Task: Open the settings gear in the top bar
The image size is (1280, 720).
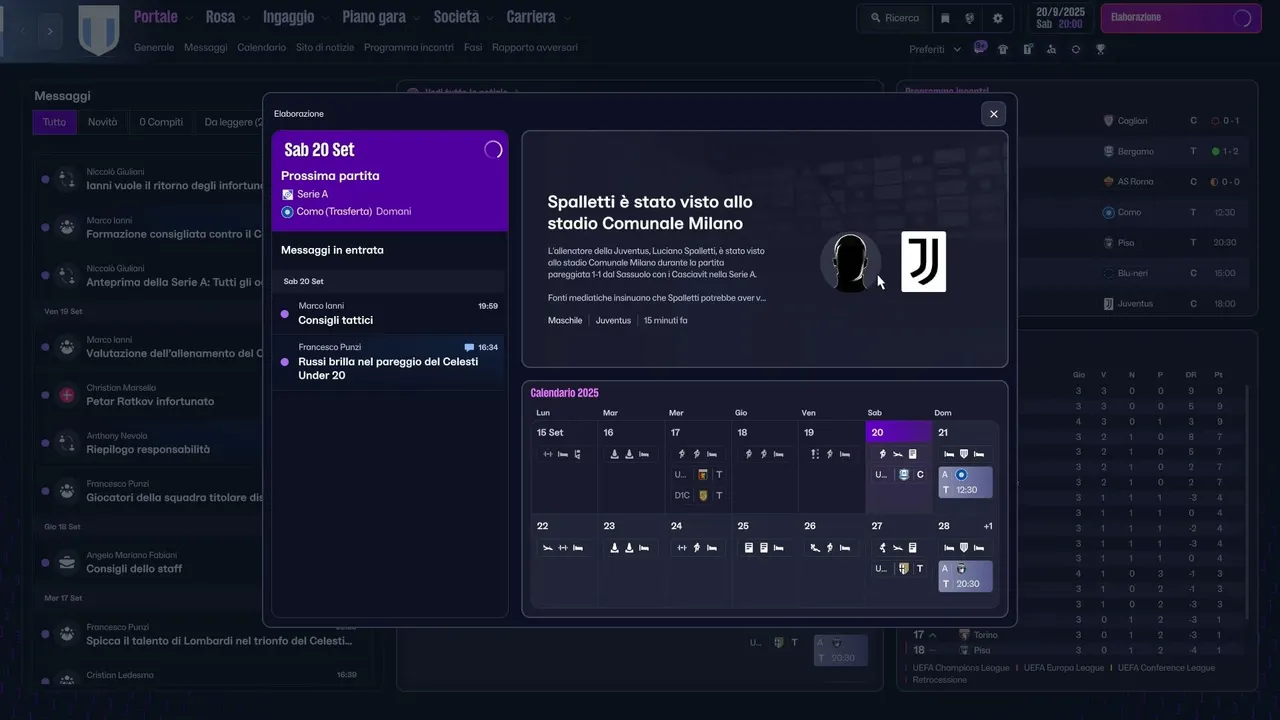Action: [997, 18]
